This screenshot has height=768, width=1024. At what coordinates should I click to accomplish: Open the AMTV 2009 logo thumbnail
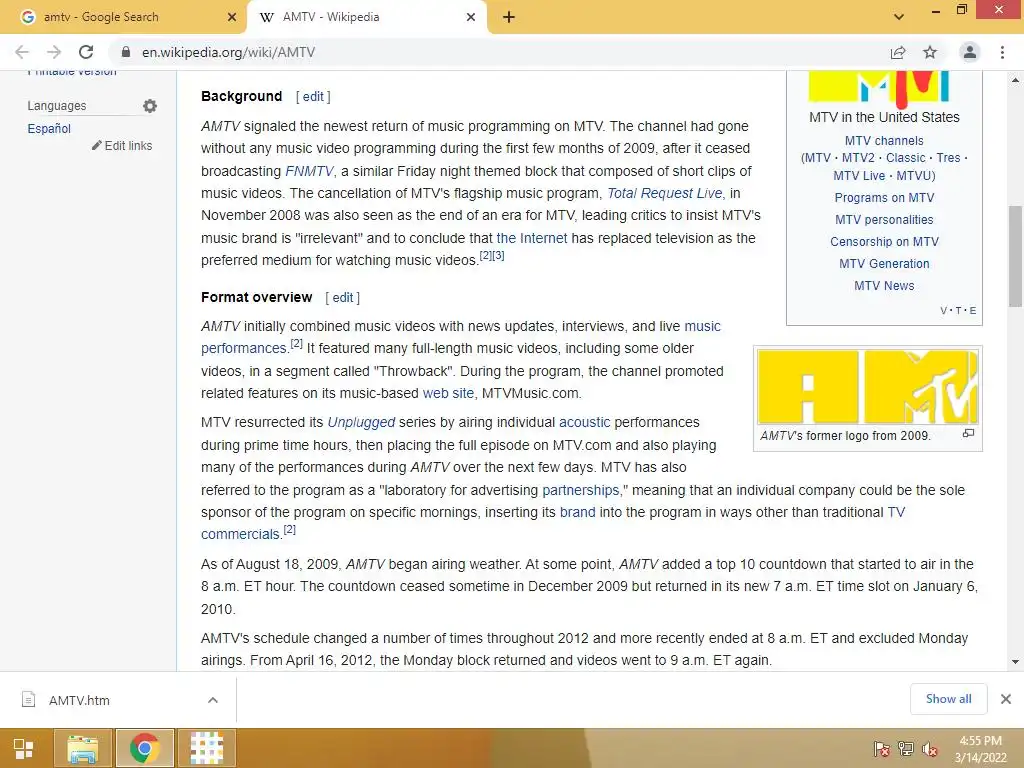pyautogui.click(x=867, y=387)
